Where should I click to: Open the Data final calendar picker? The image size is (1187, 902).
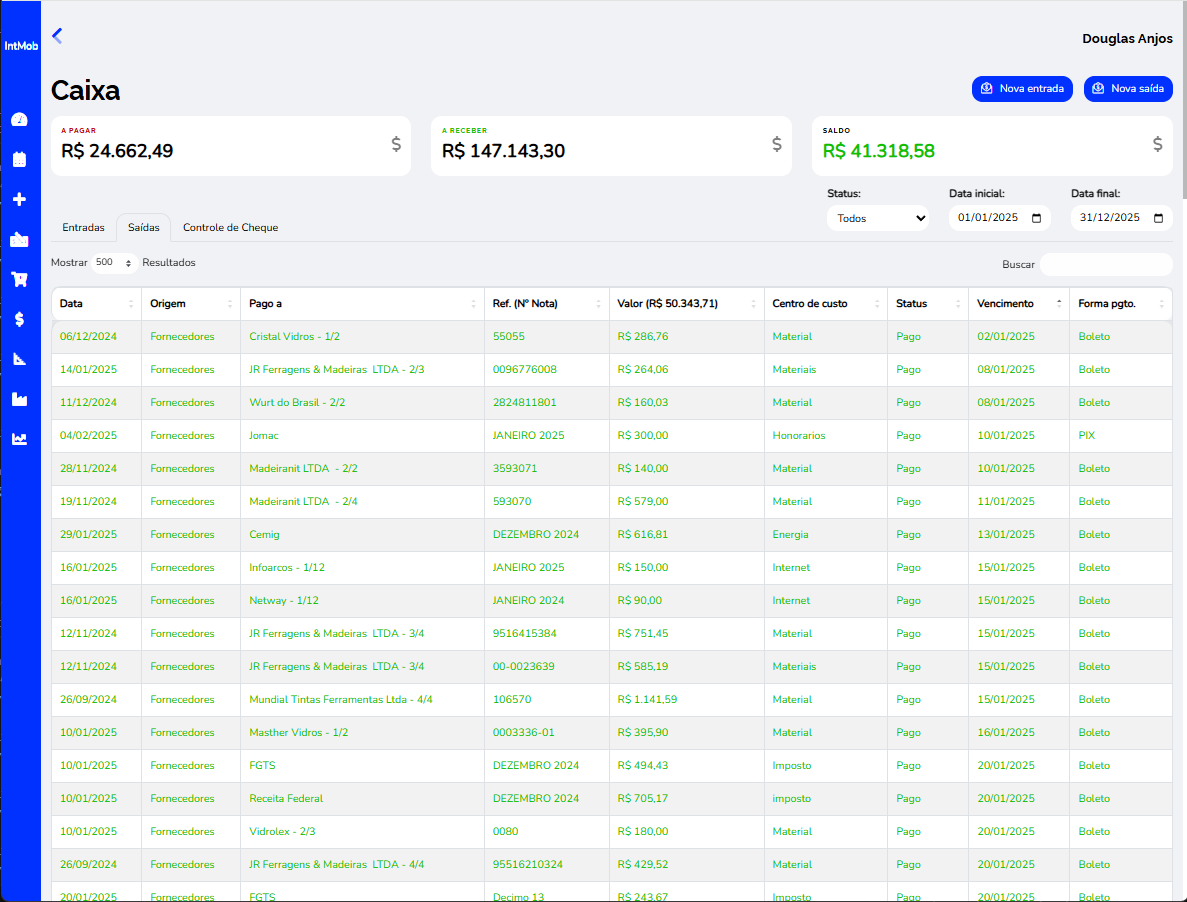click(1158, 218)
